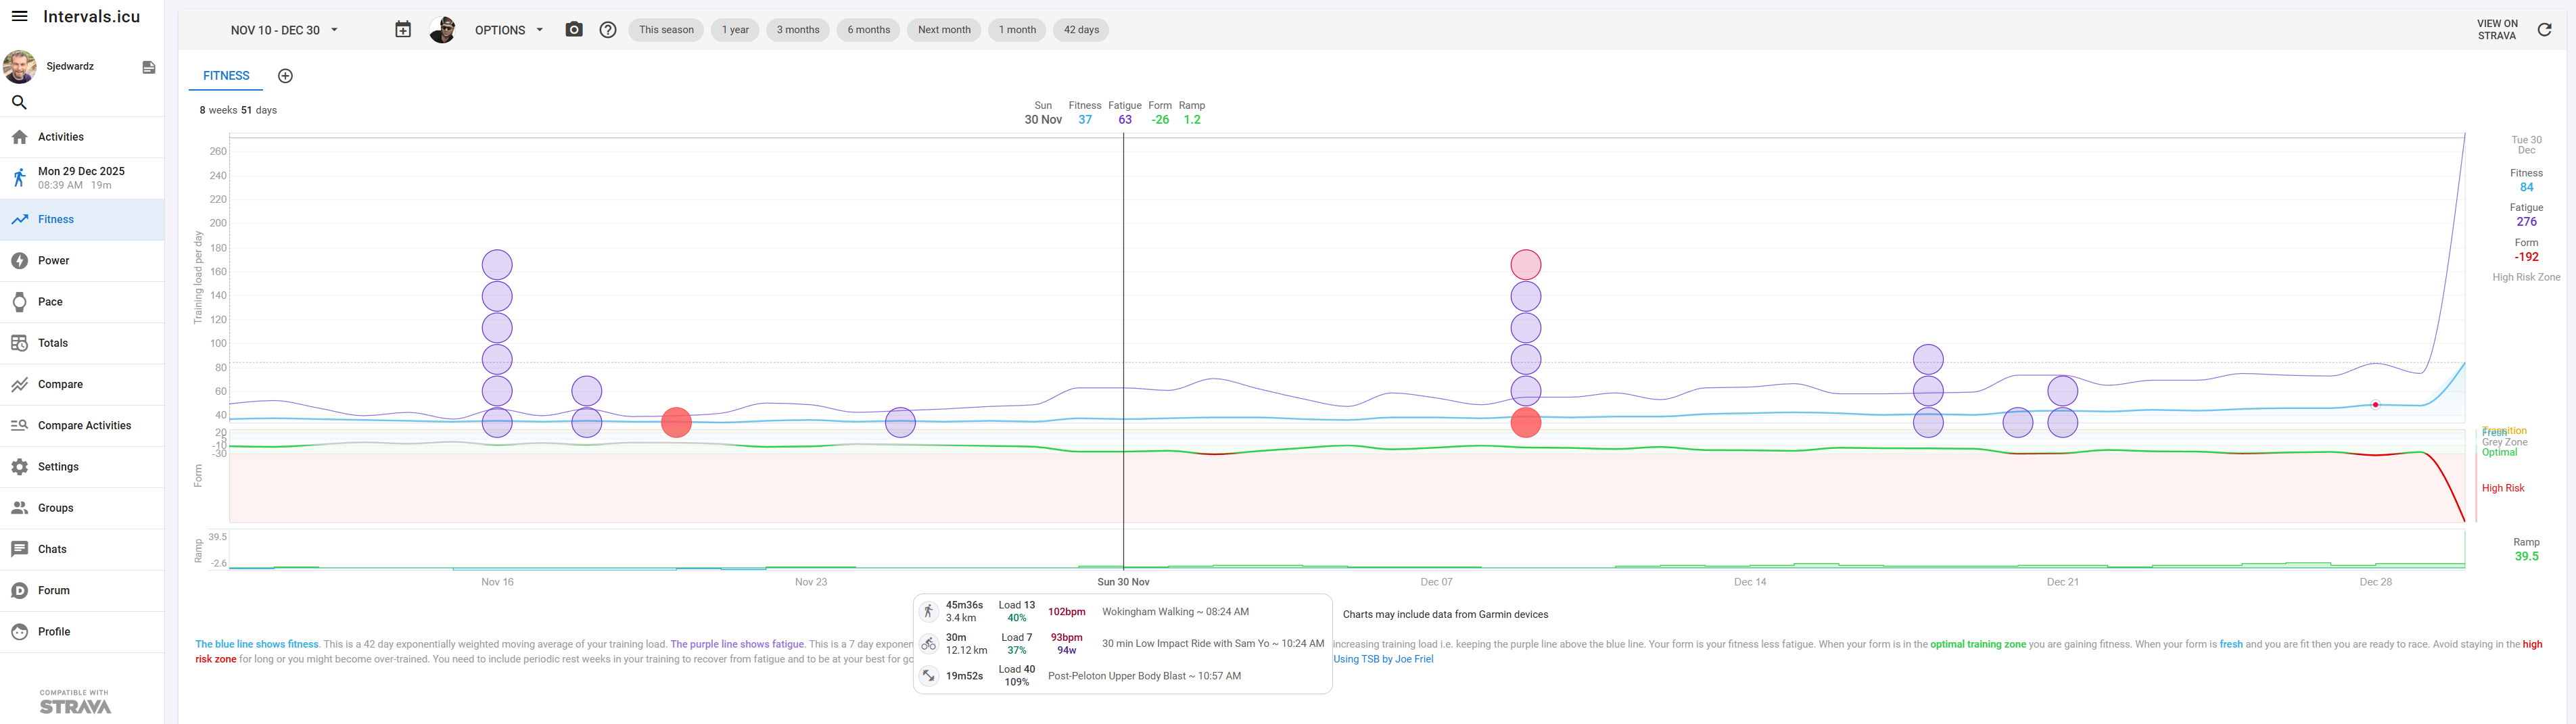Go to Power page in sidebar
Viewport: 2576px width, 724px height.
pyautogui.click(x=54, y=261)
